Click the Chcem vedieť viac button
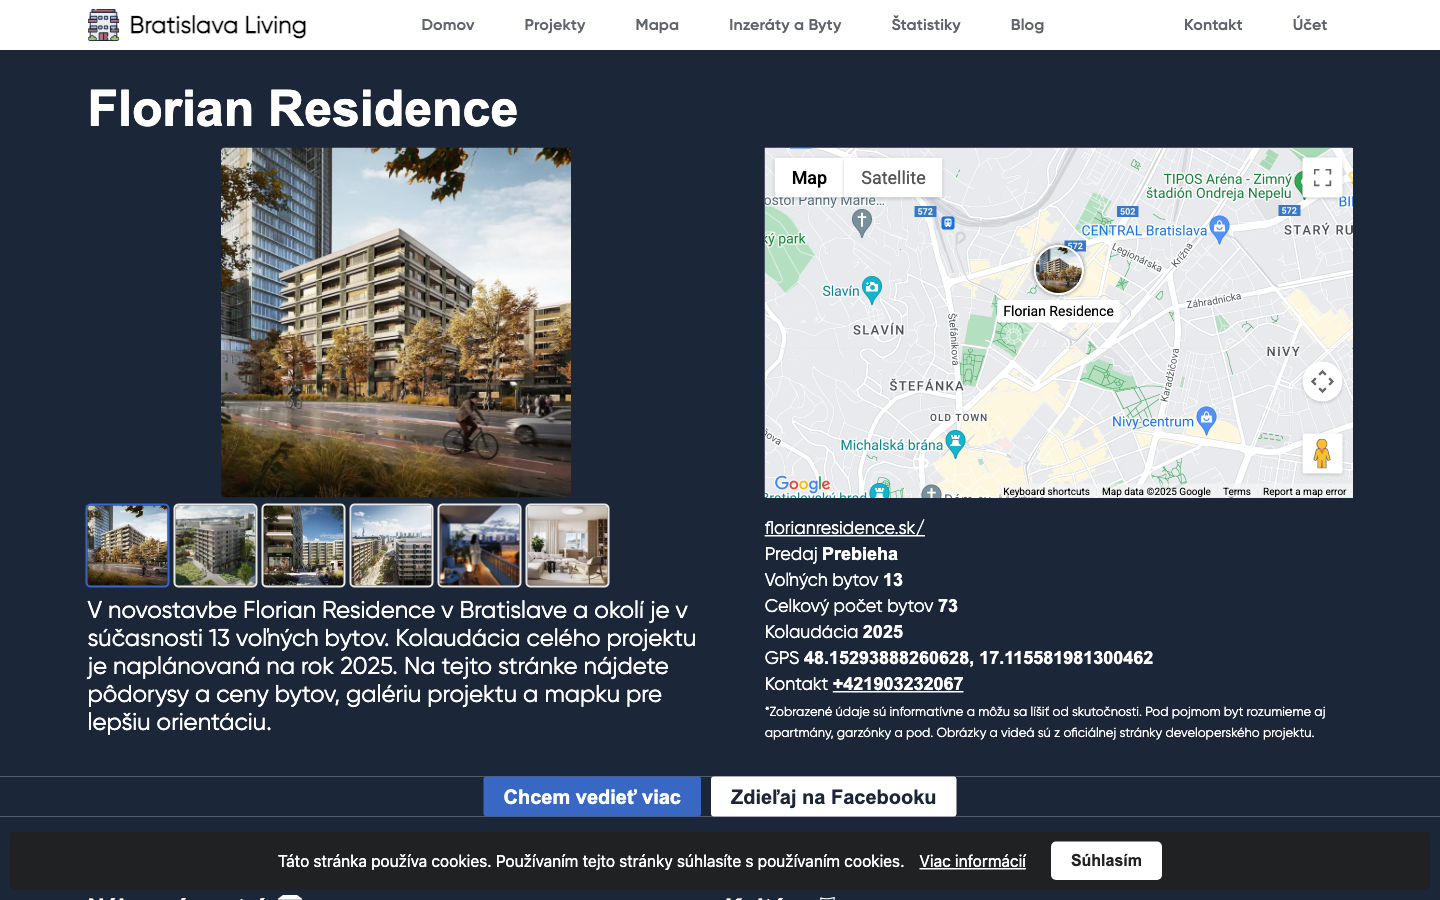The width and height of the screenshot is (1440, 900). click(591, 796)
